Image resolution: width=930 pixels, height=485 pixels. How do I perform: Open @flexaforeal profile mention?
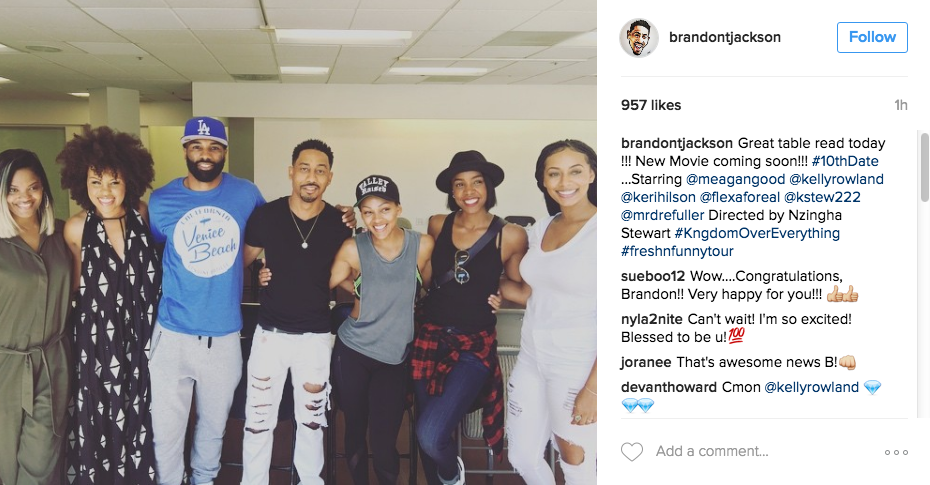(740, 197)
